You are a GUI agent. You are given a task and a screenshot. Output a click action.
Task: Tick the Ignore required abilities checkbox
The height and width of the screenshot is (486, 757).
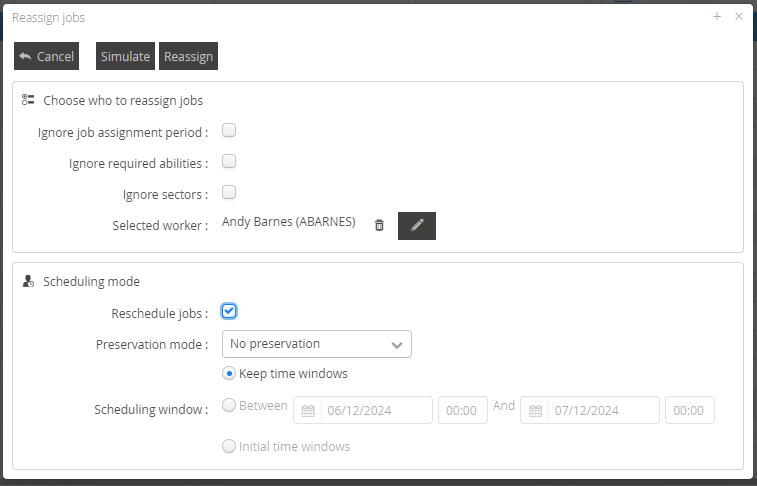229,161
